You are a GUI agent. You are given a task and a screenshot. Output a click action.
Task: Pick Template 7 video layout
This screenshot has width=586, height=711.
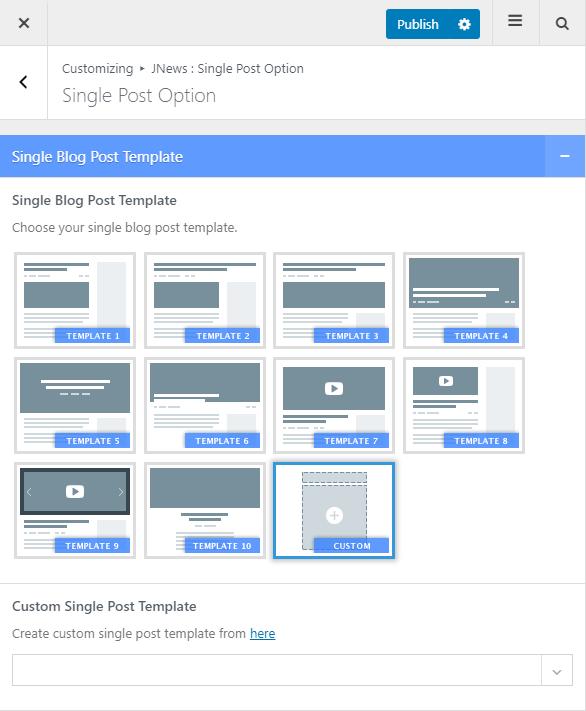(x=334, y=405)
